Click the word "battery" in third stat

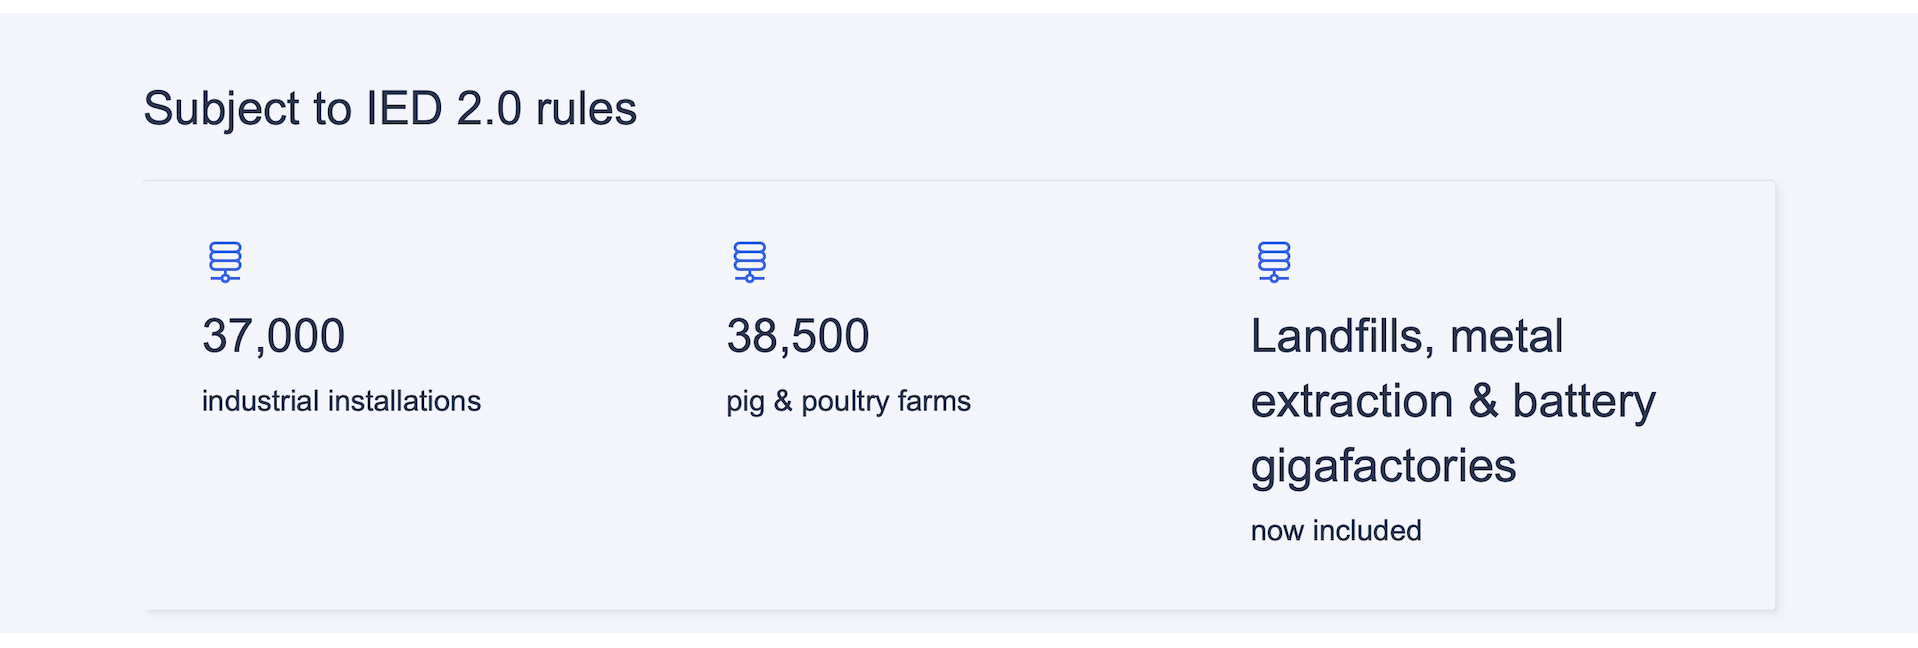point(1584,402)
